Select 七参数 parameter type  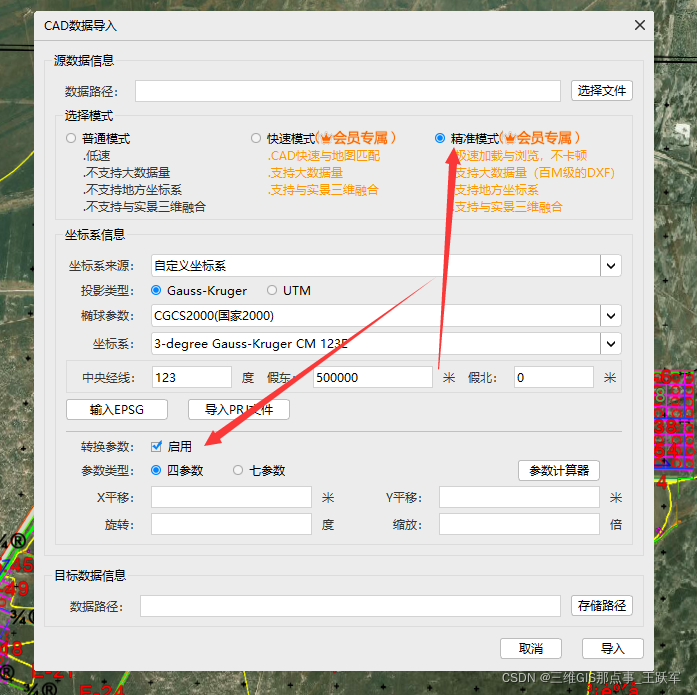pyautogui.click(x=238, y=470)
